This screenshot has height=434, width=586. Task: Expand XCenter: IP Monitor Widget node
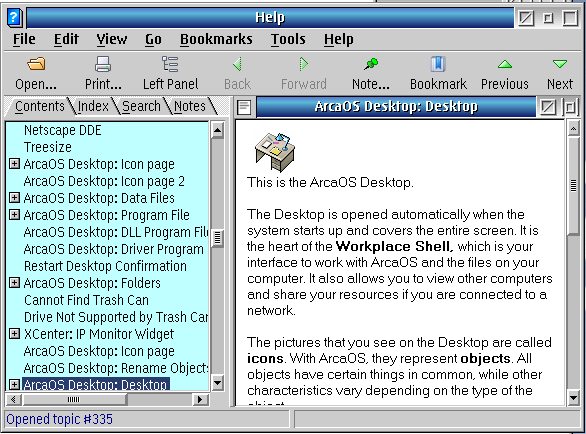point(14,333)
